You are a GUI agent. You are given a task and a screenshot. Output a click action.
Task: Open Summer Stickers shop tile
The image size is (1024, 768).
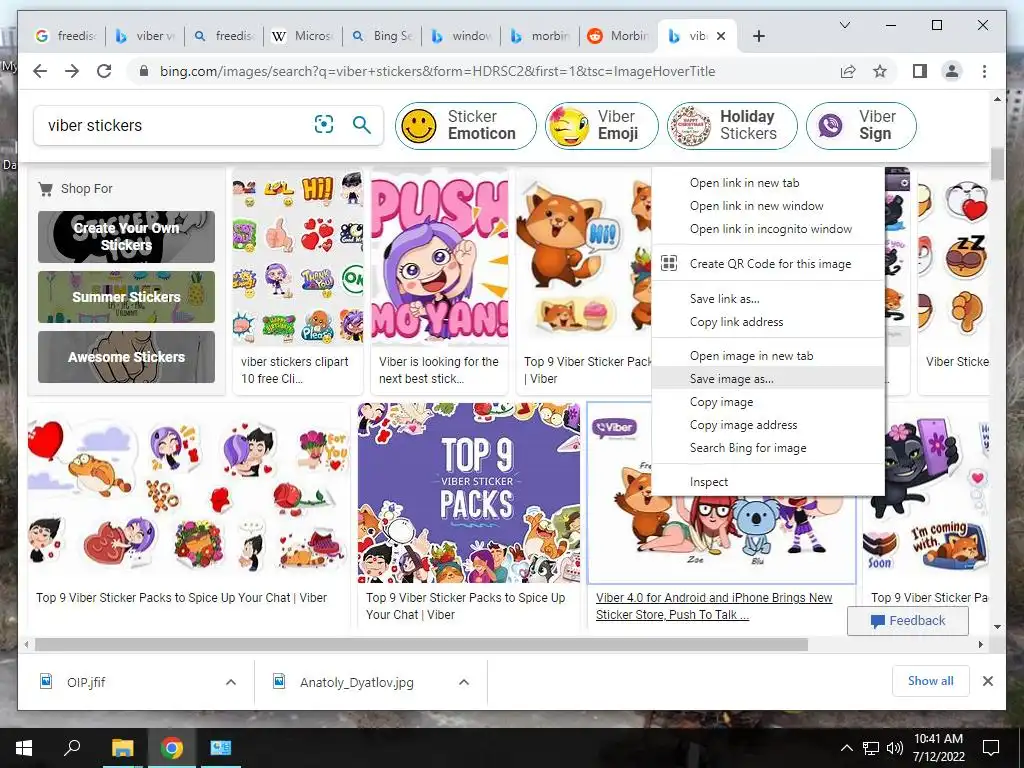pyautogui.click(x=126, y=296)
